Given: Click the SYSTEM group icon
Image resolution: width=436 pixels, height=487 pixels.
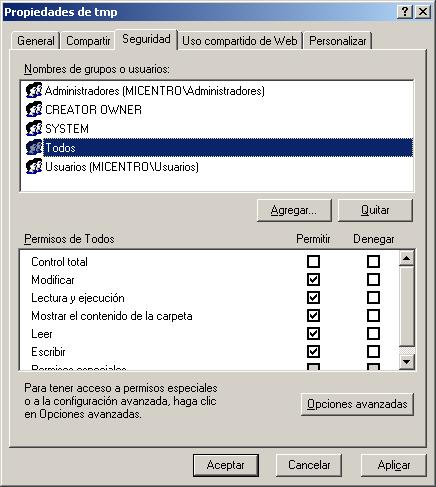Looking at the screenshot, I should tap(34, 128).
